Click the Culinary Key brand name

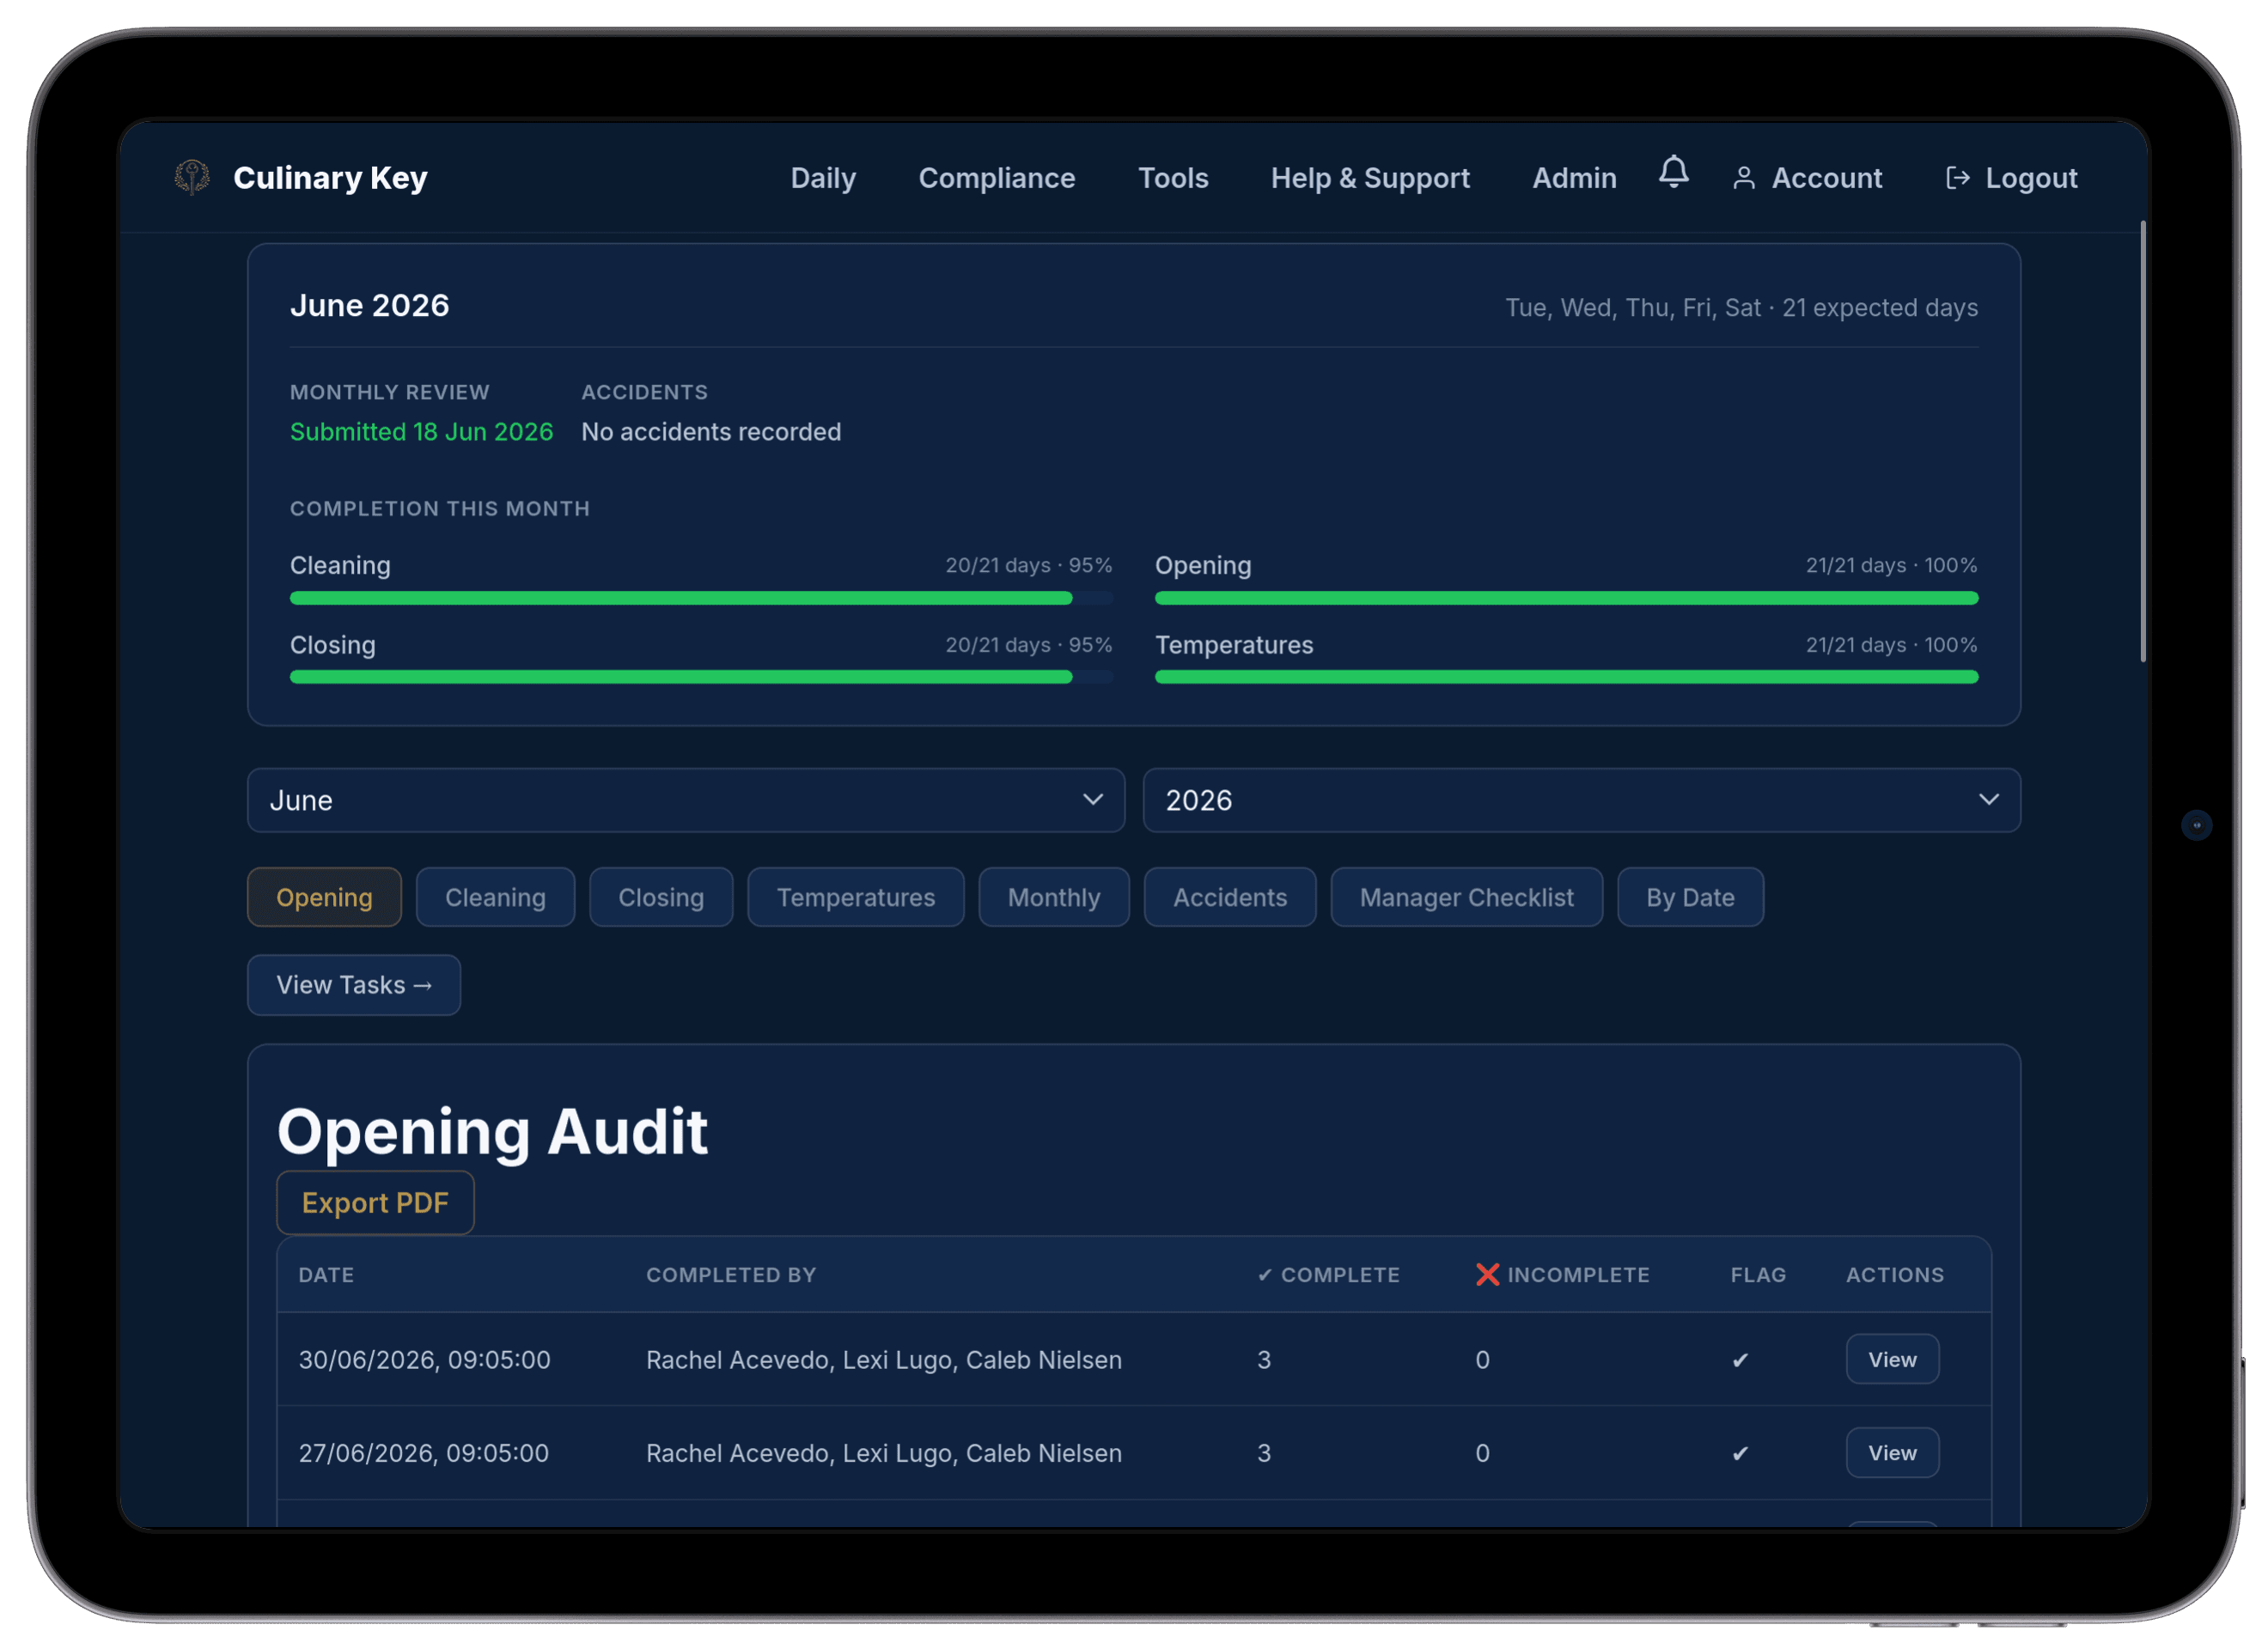(330, 178)
